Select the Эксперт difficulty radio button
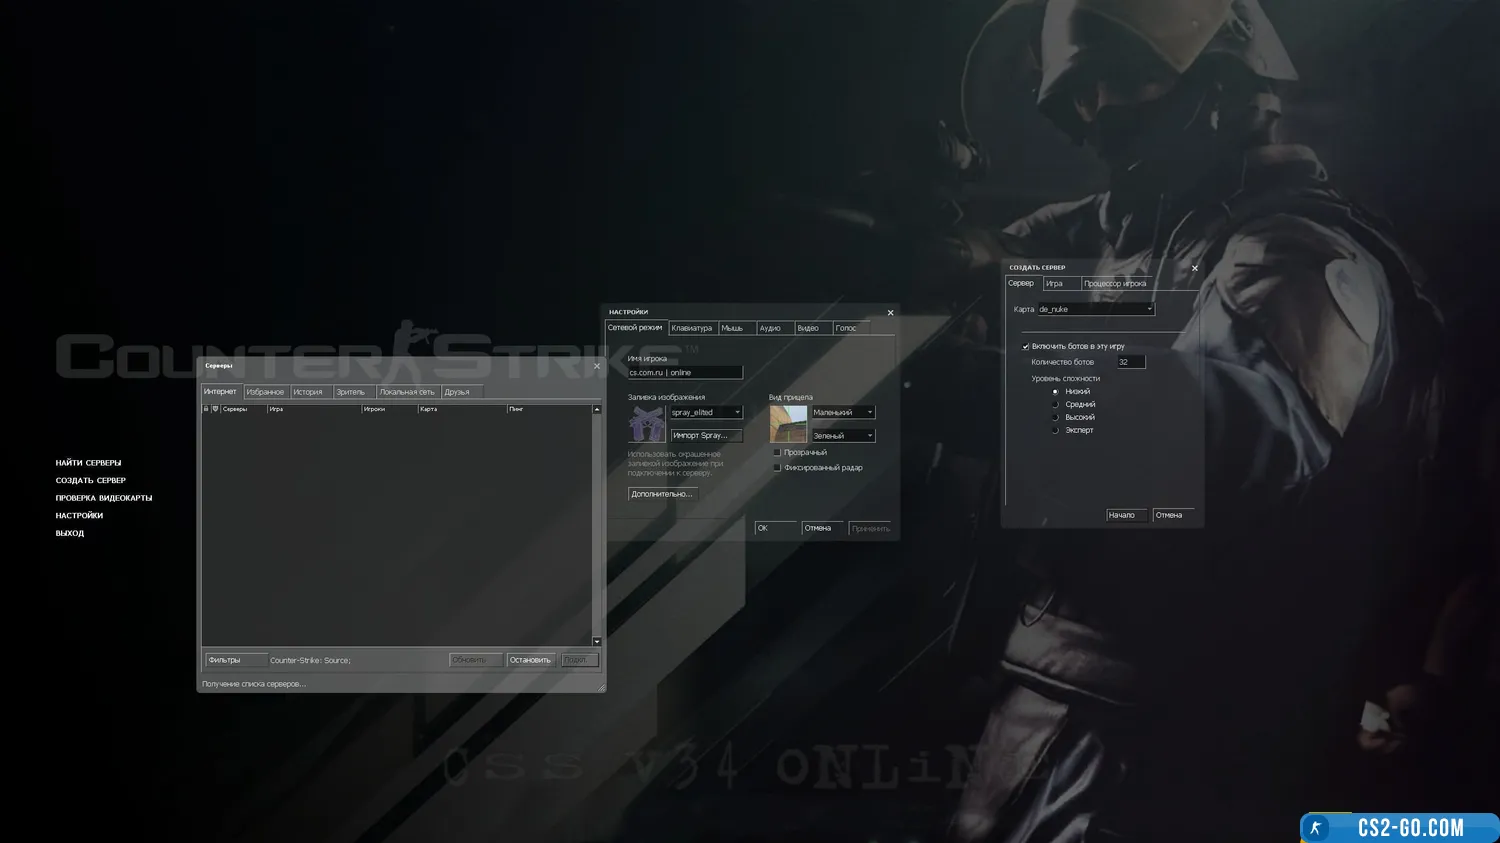The image size is (1500, 843). (1055, 431)
